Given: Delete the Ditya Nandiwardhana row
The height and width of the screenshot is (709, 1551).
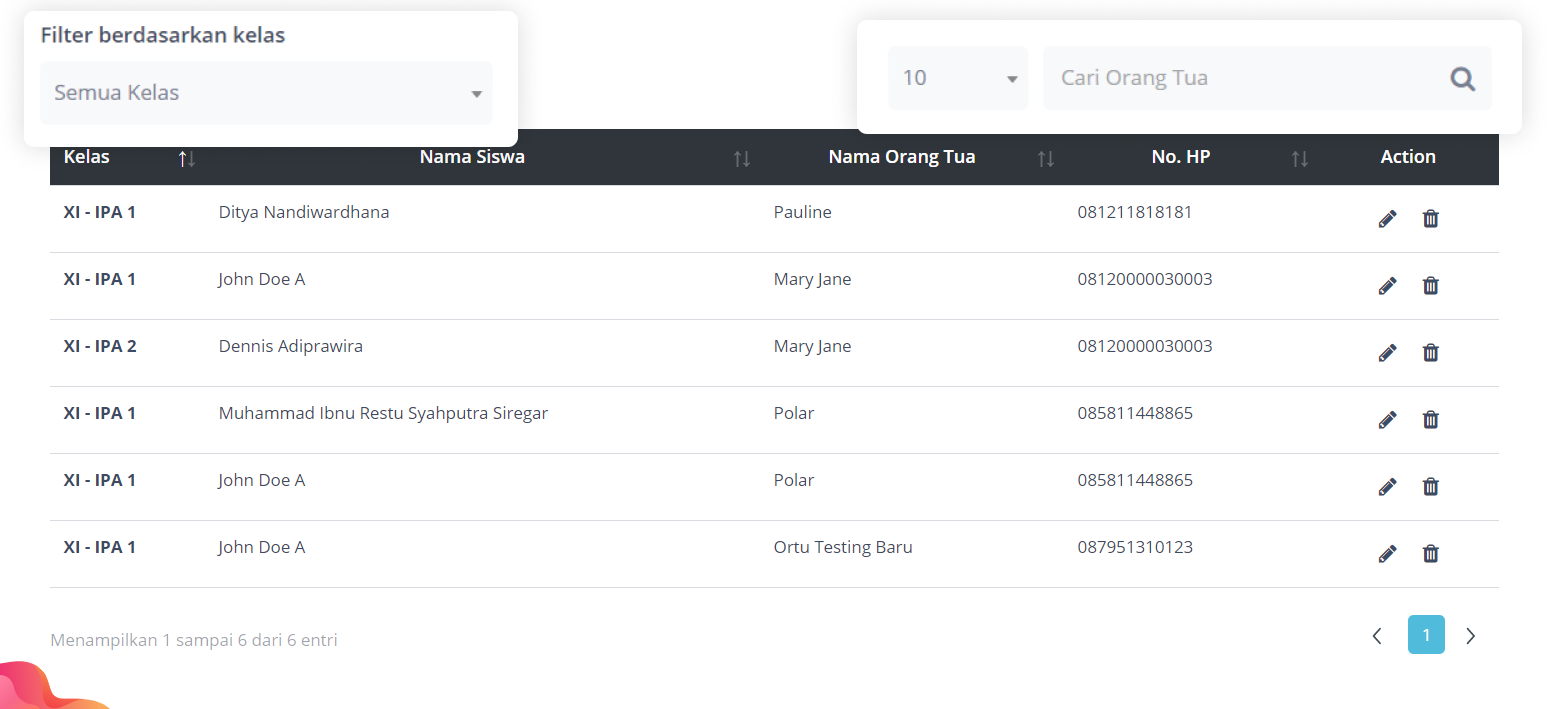Looking at the screenshot, I should (x=1430, y=219).
